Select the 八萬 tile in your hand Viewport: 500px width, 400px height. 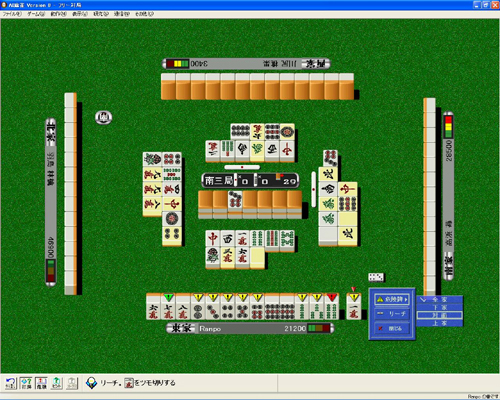[x=183, y=307]
